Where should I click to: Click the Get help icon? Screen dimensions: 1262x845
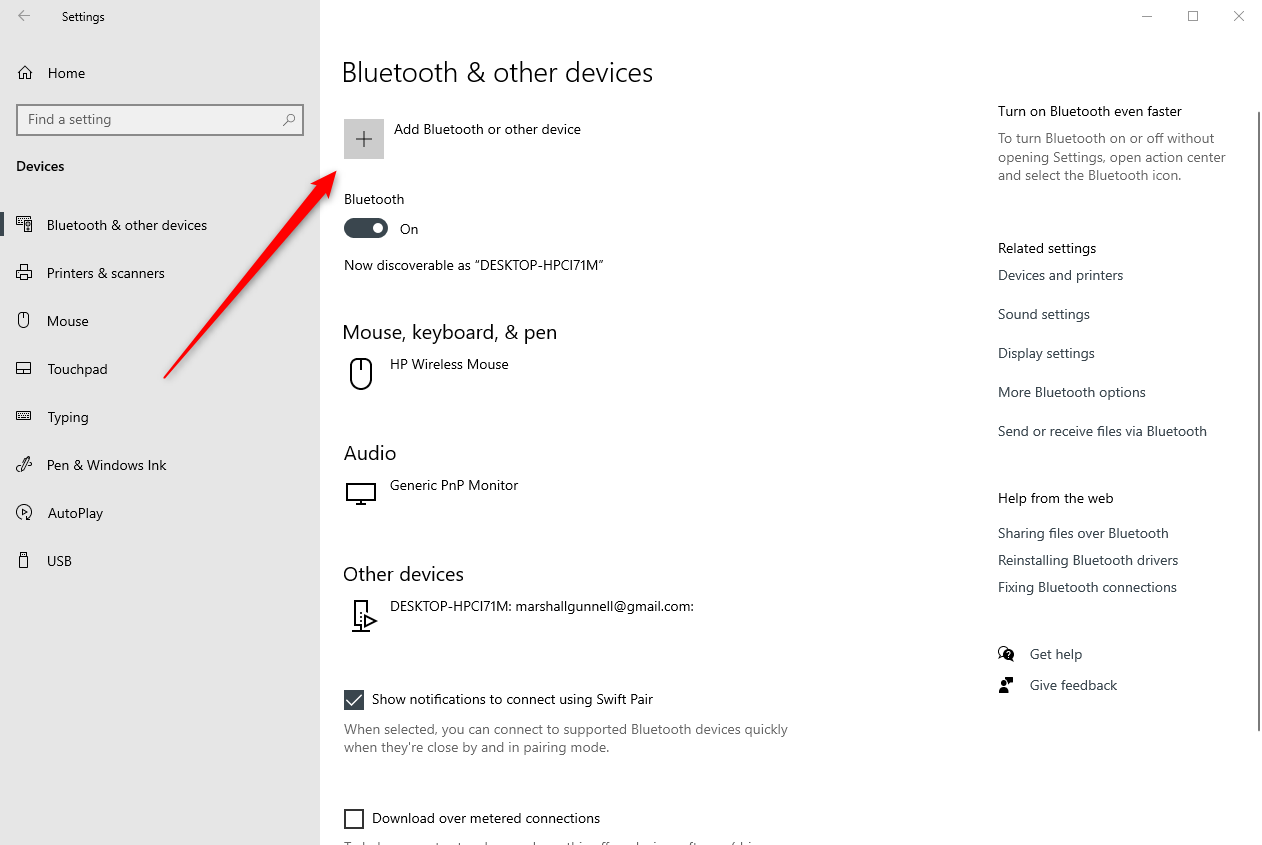pos(1006,653)
